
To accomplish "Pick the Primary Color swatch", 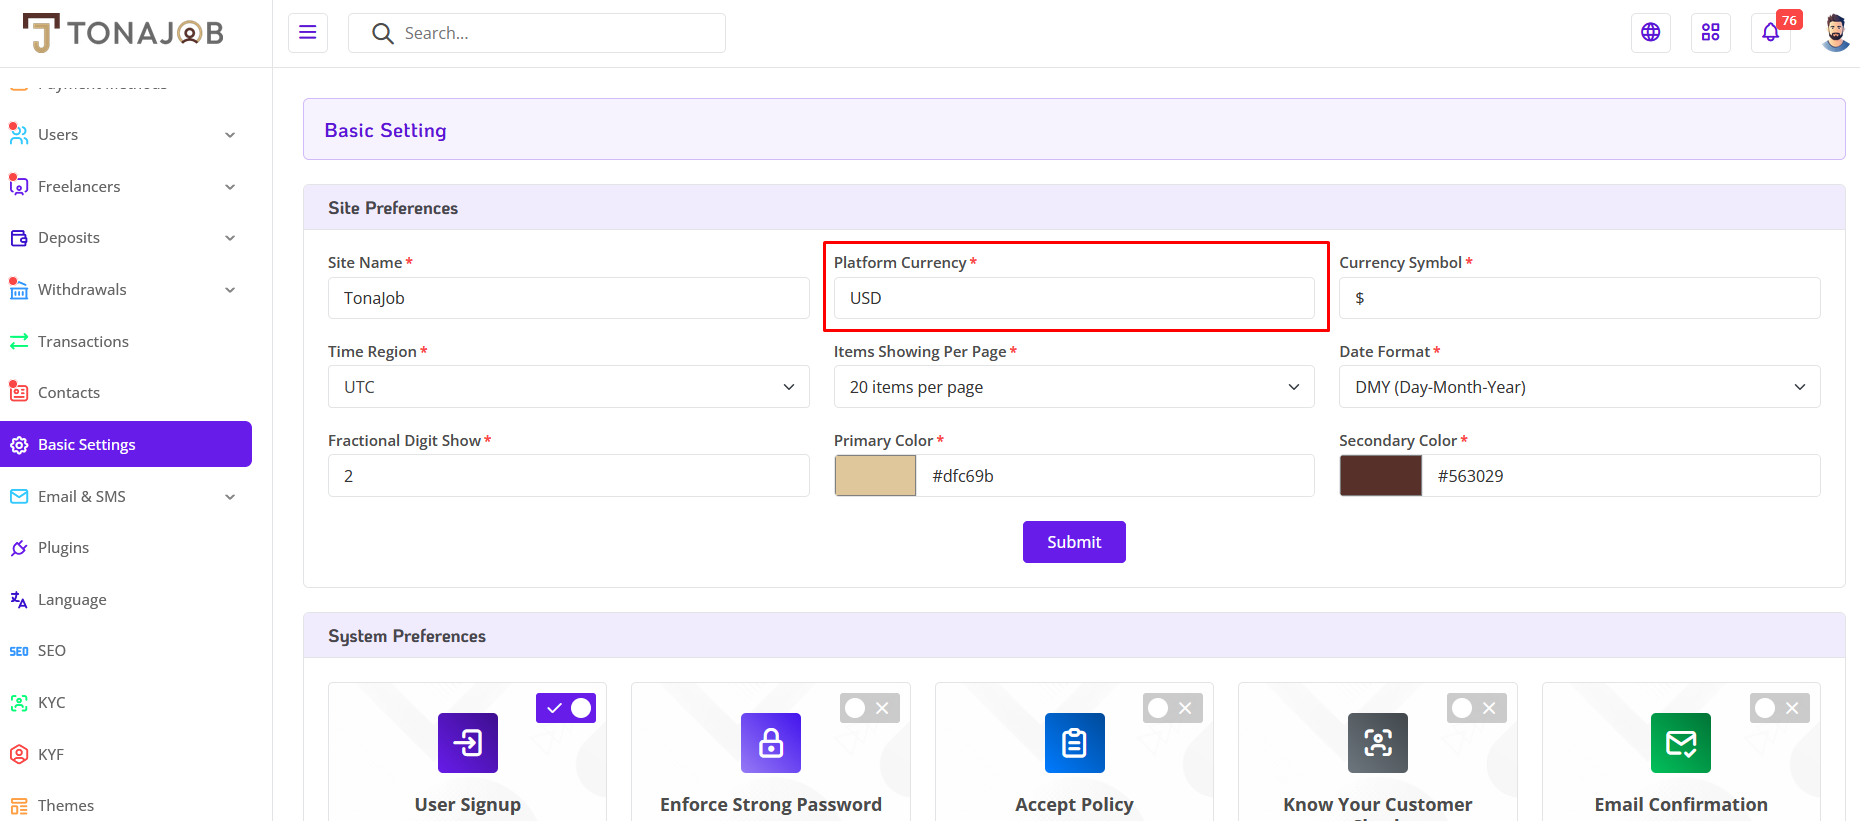I will 875,476.
